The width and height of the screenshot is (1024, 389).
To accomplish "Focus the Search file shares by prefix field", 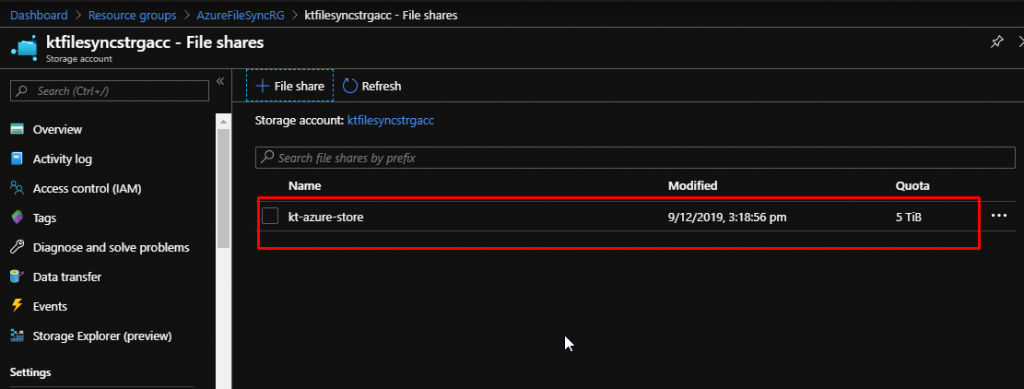I will tap(635, 158).
